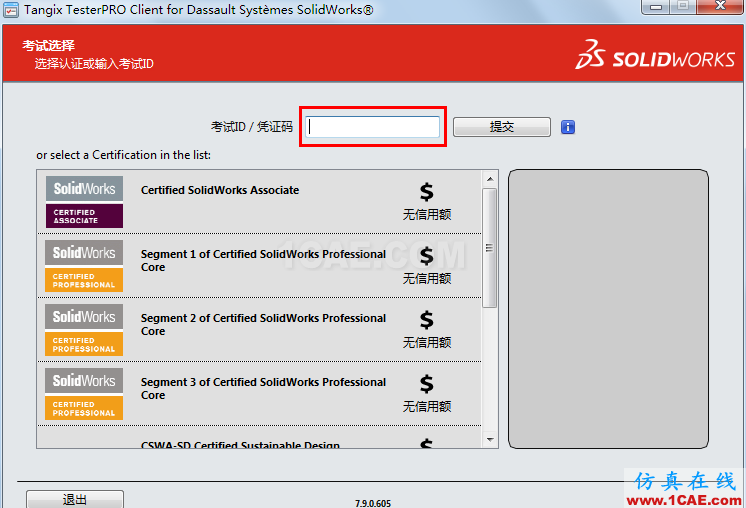Select Segment 1 of Certified SolidWorks Professional Core
The image size is (746, 508).
(x=259, y=266)
